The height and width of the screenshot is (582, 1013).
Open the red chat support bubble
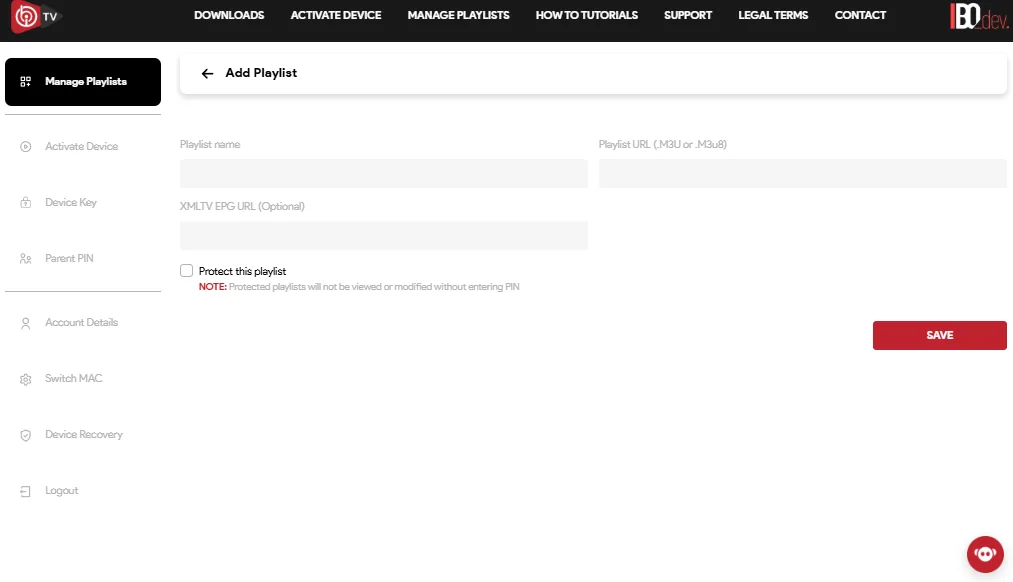(x=985, y=554)
